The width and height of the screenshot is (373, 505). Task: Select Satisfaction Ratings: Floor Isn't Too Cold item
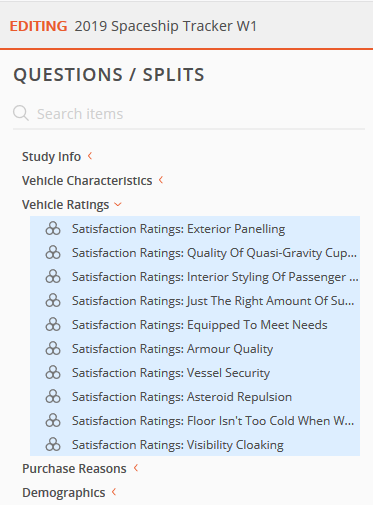(x=195, y=421)
